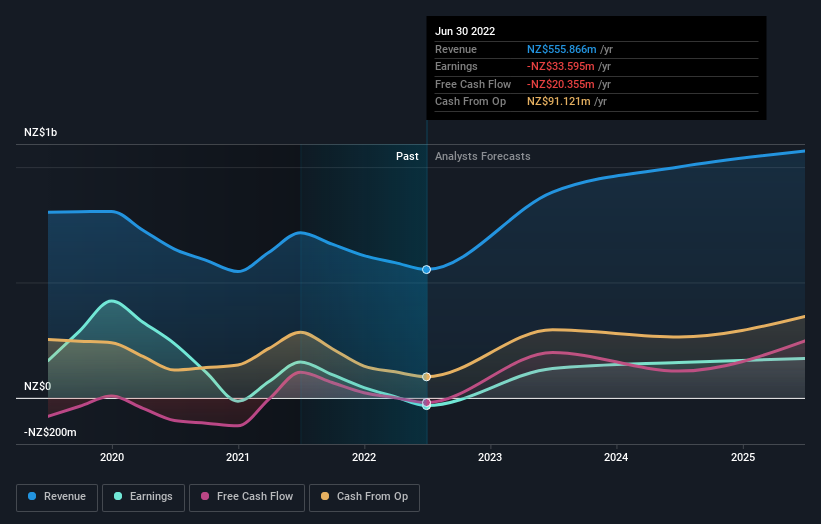Select the 2022 x-axis label
Screen dimensions: 821x524
[x=364, y=457]
